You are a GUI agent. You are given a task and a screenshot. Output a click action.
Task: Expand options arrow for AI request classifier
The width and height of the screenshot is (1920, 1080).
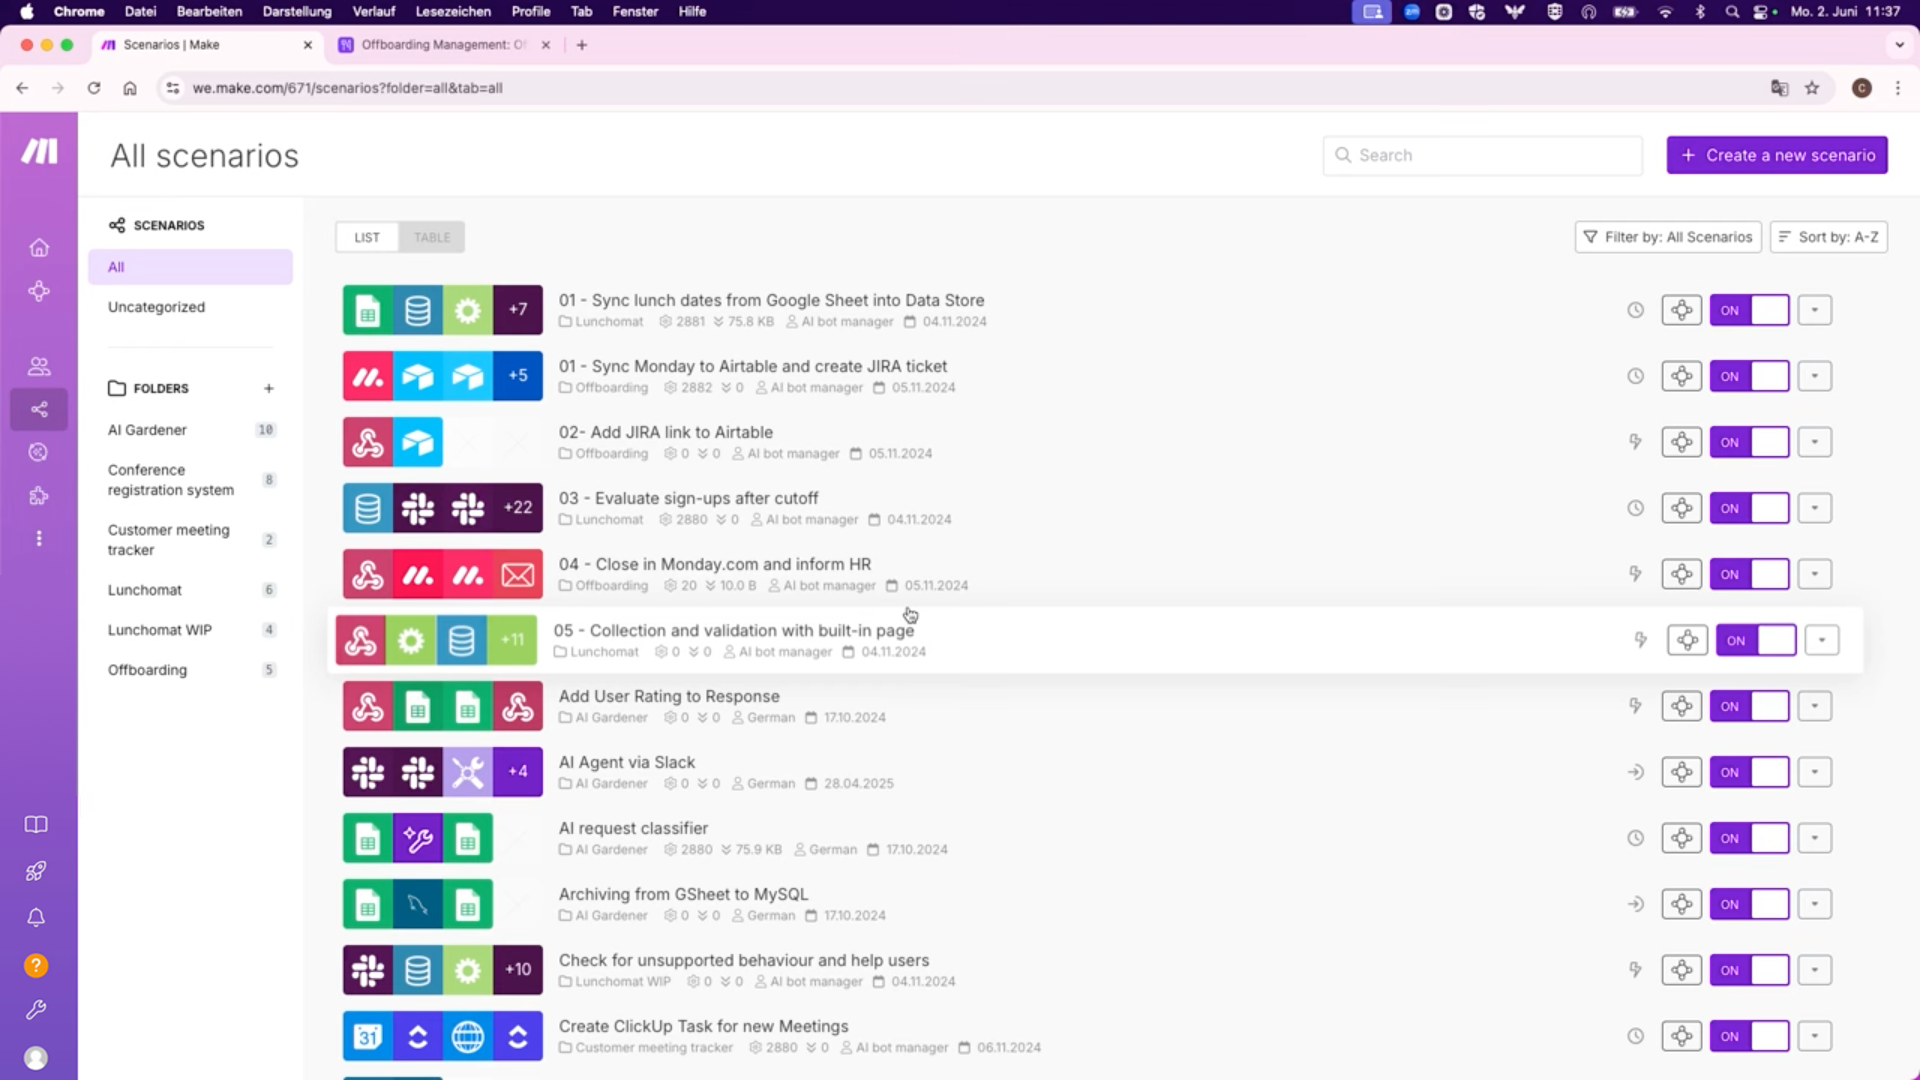pos(1815,838)
